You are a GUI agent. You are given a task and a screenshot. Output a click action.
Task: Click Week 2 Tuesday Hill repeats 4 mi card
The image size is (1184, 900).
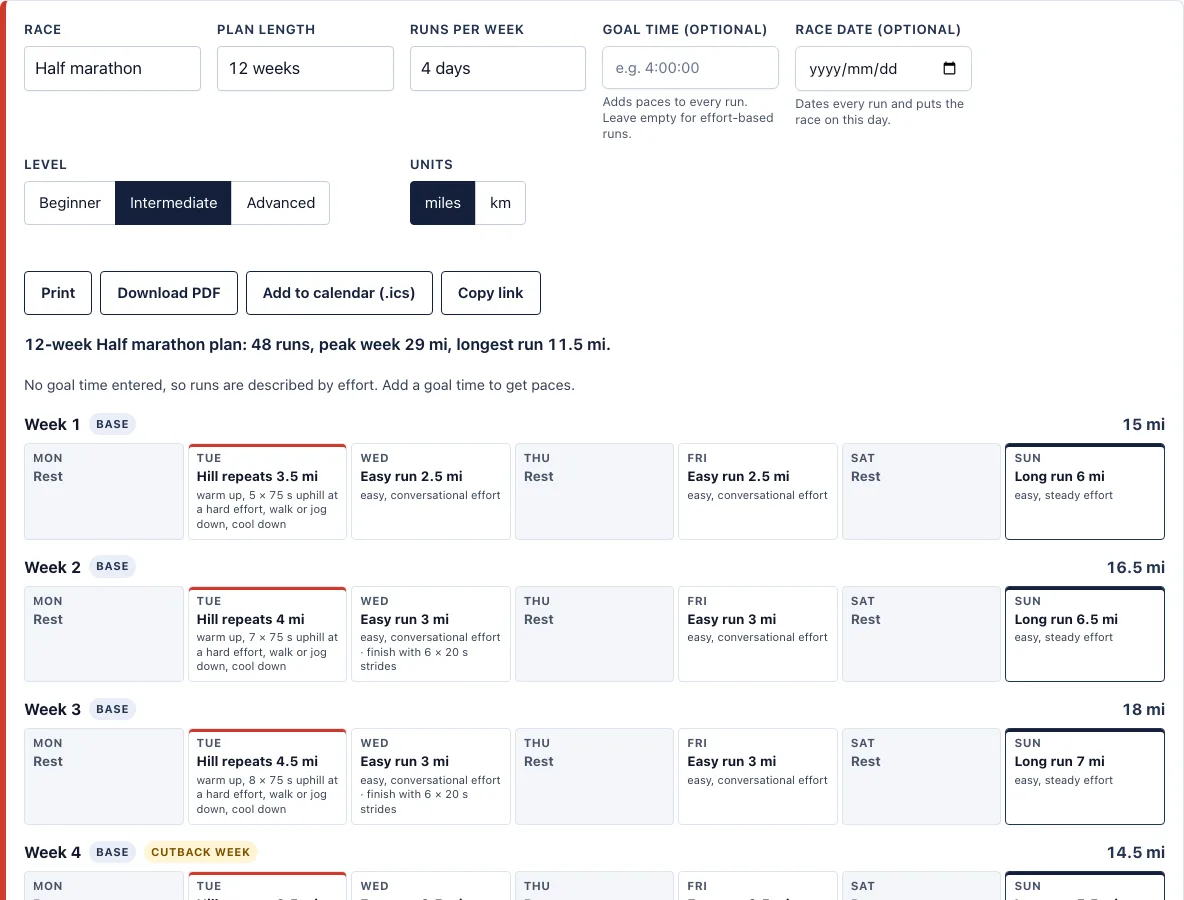tap(267, 634)
